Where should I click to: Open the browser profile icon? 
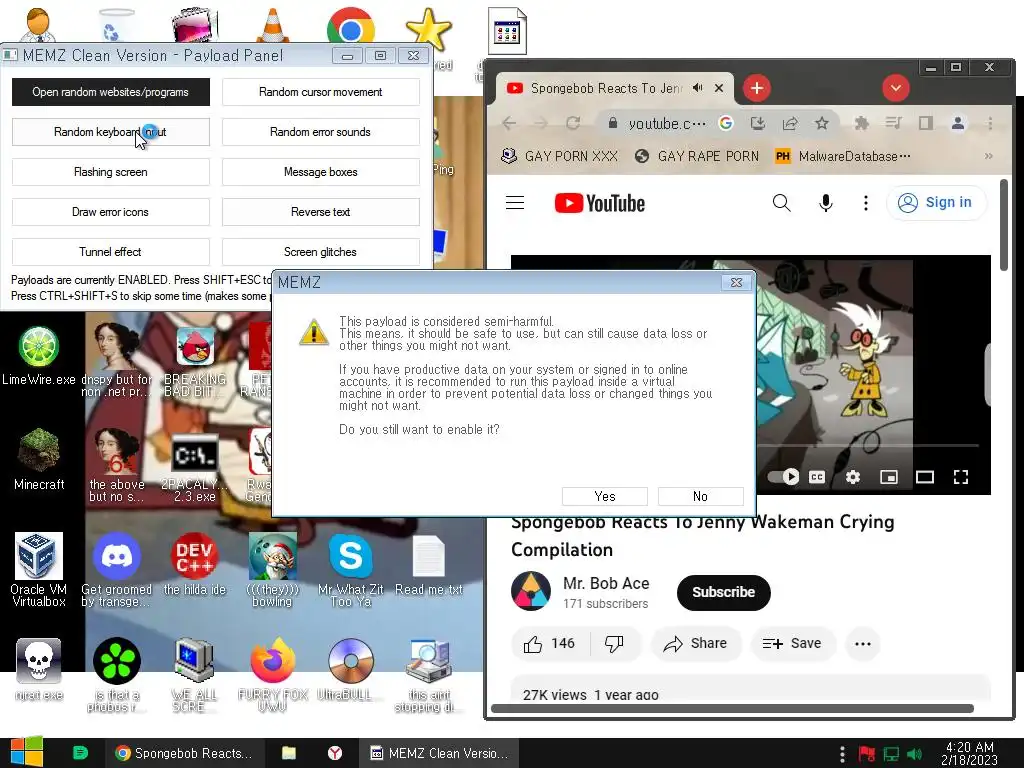click(958, 123)
